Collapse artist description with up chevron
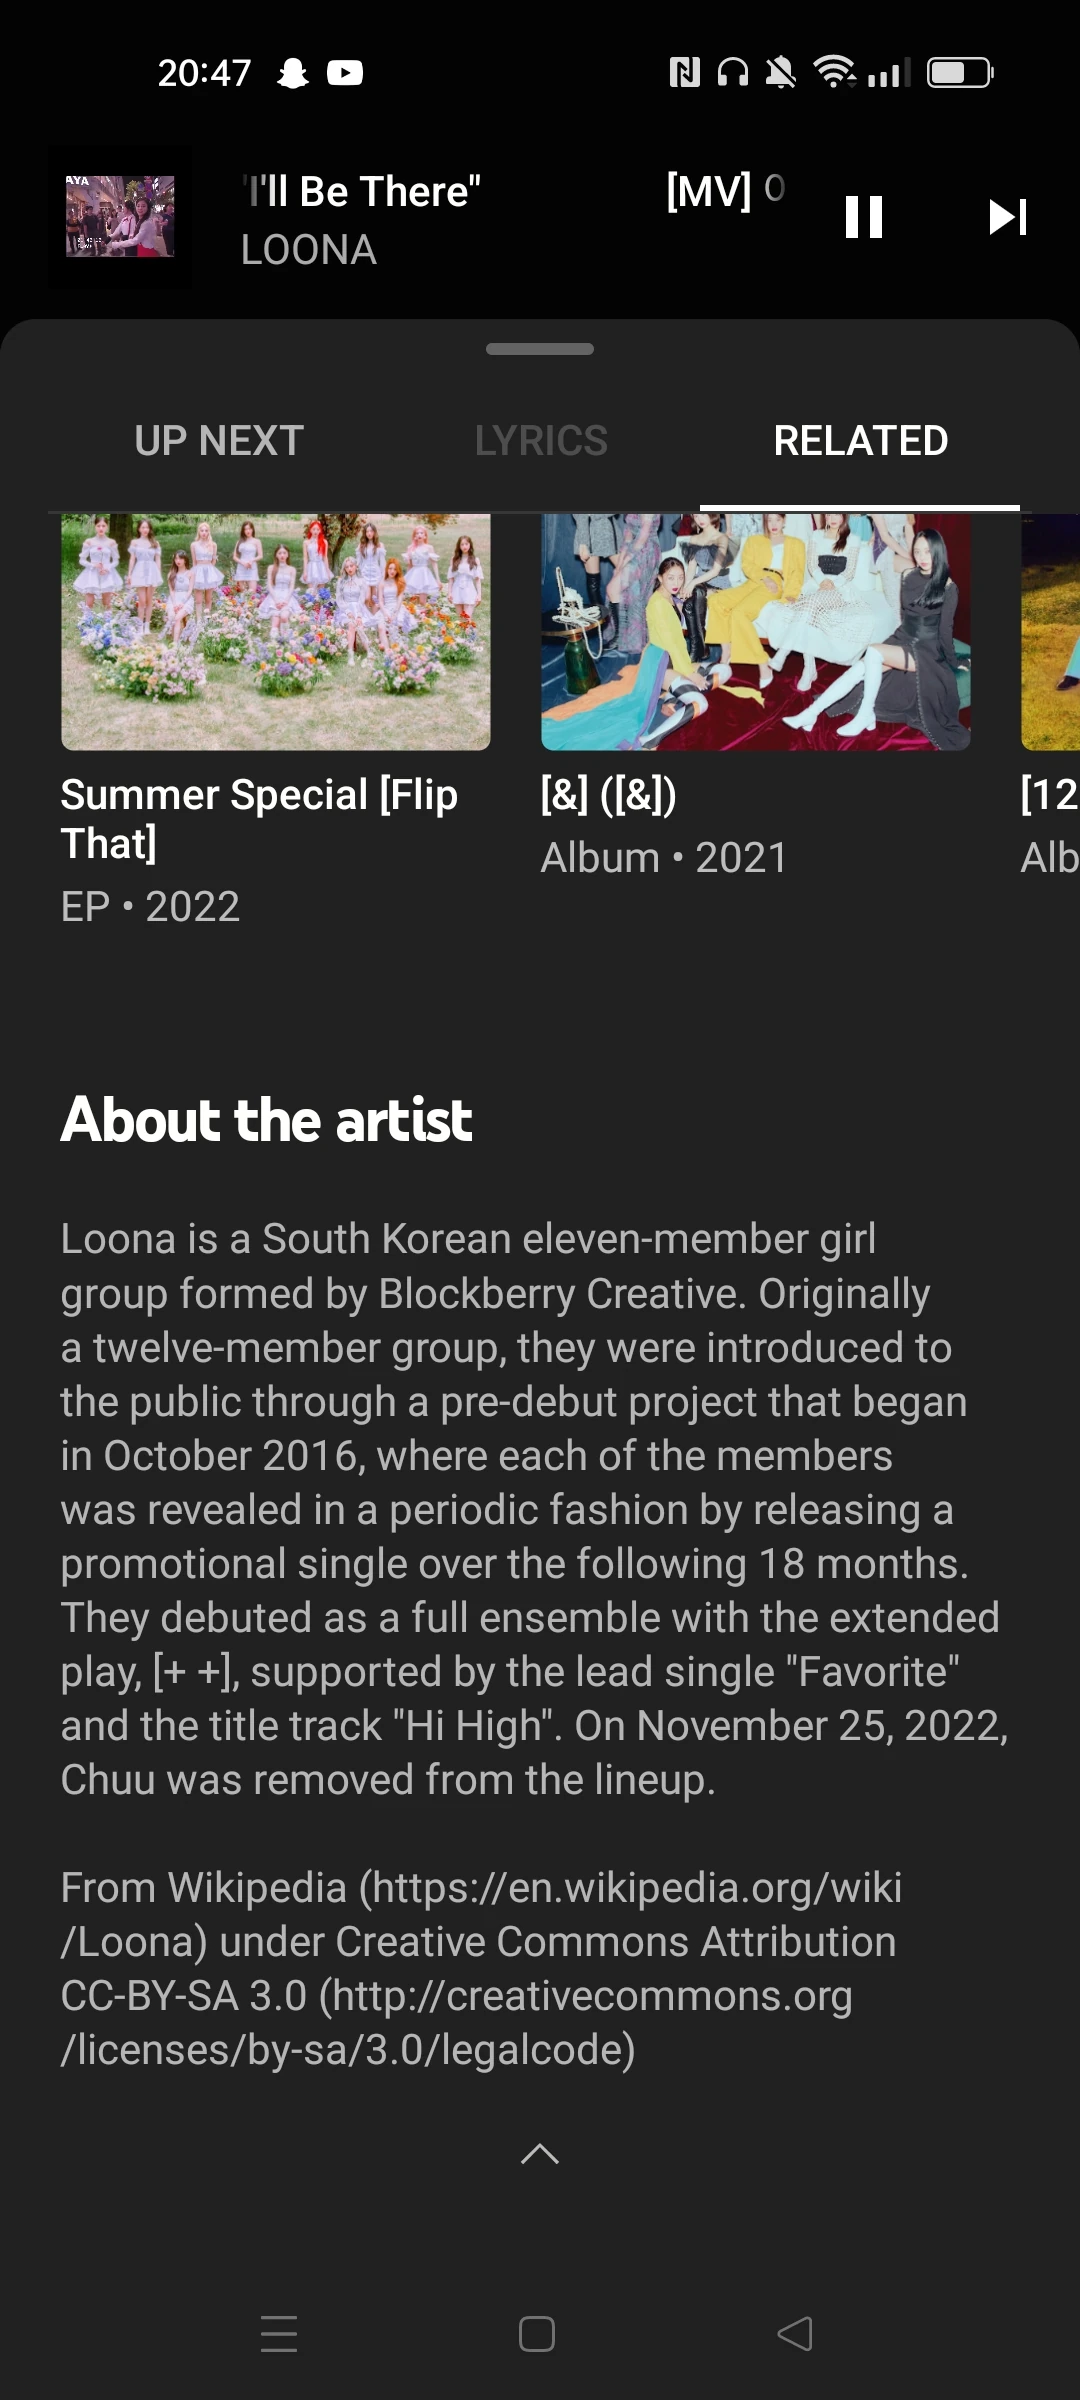Viewport: 1080px width, 2400px height. (540, 2154)
